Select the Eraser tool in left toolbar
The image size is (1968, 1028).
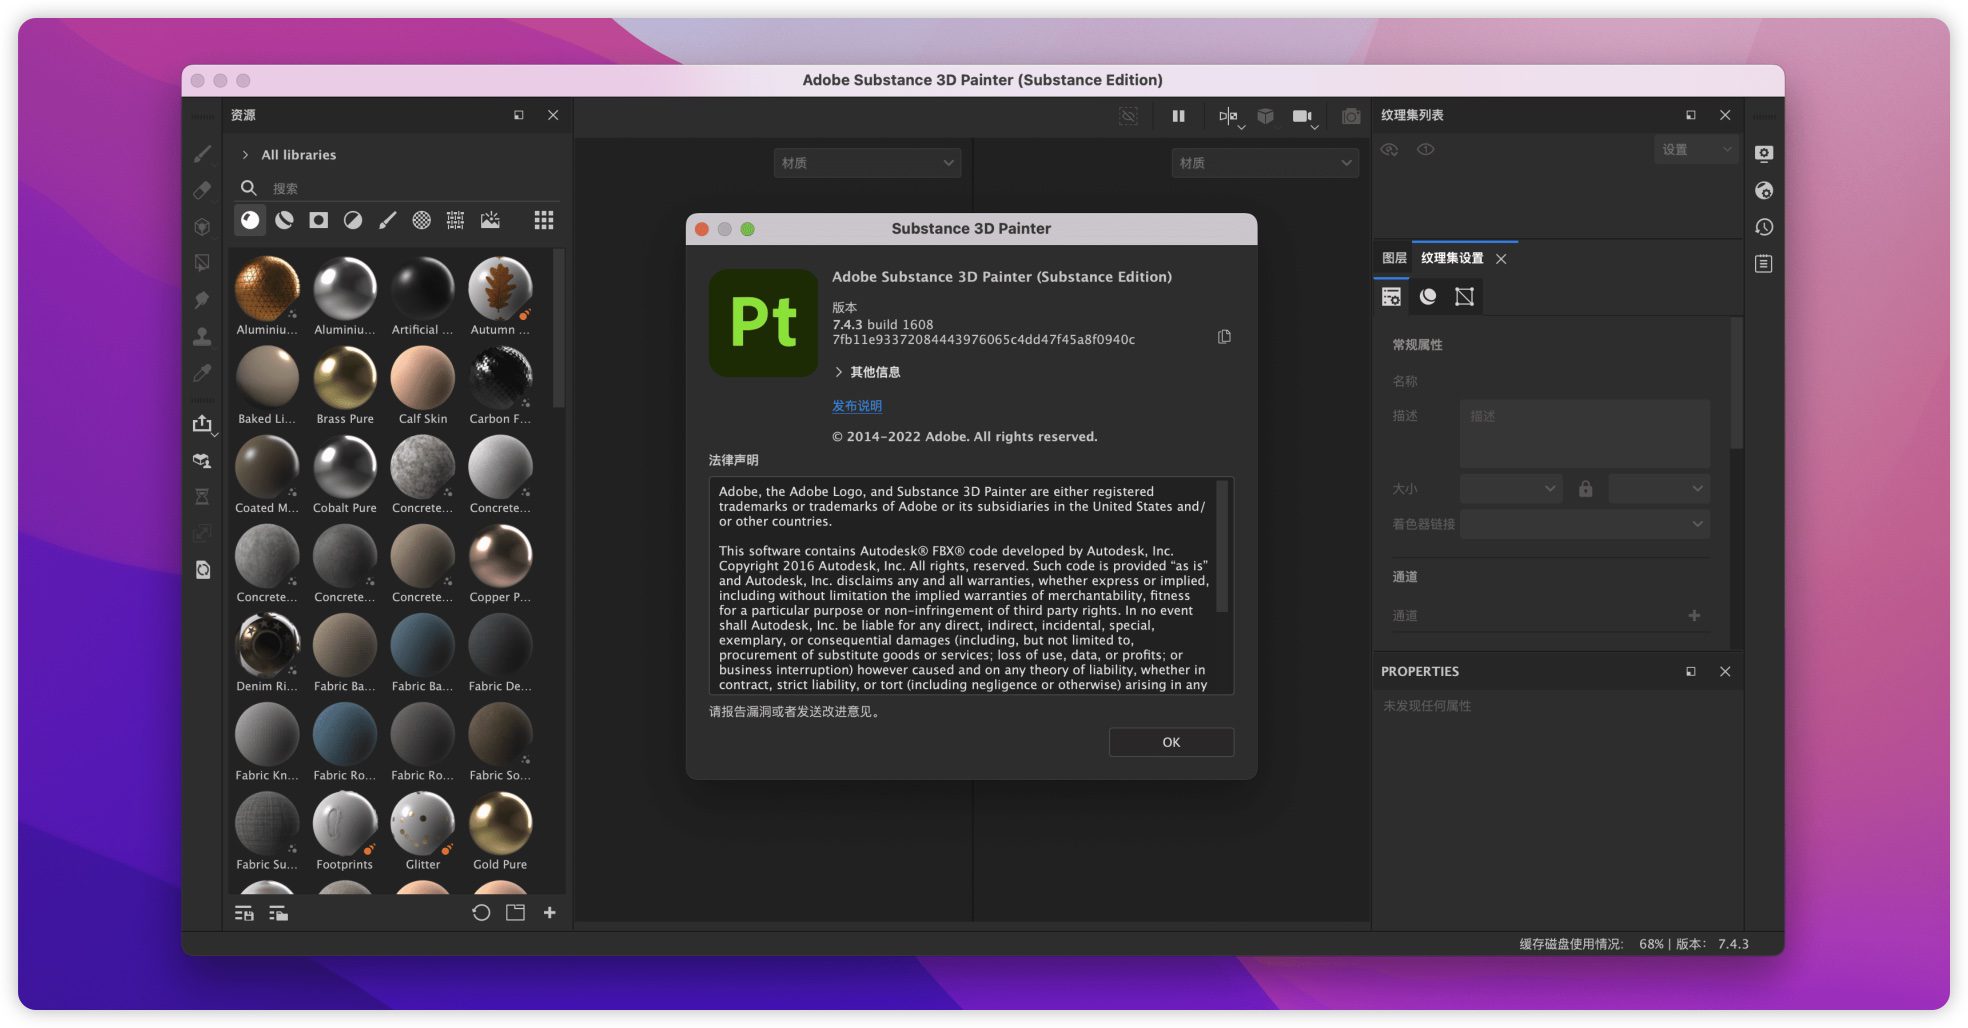(x=202, y=190)
